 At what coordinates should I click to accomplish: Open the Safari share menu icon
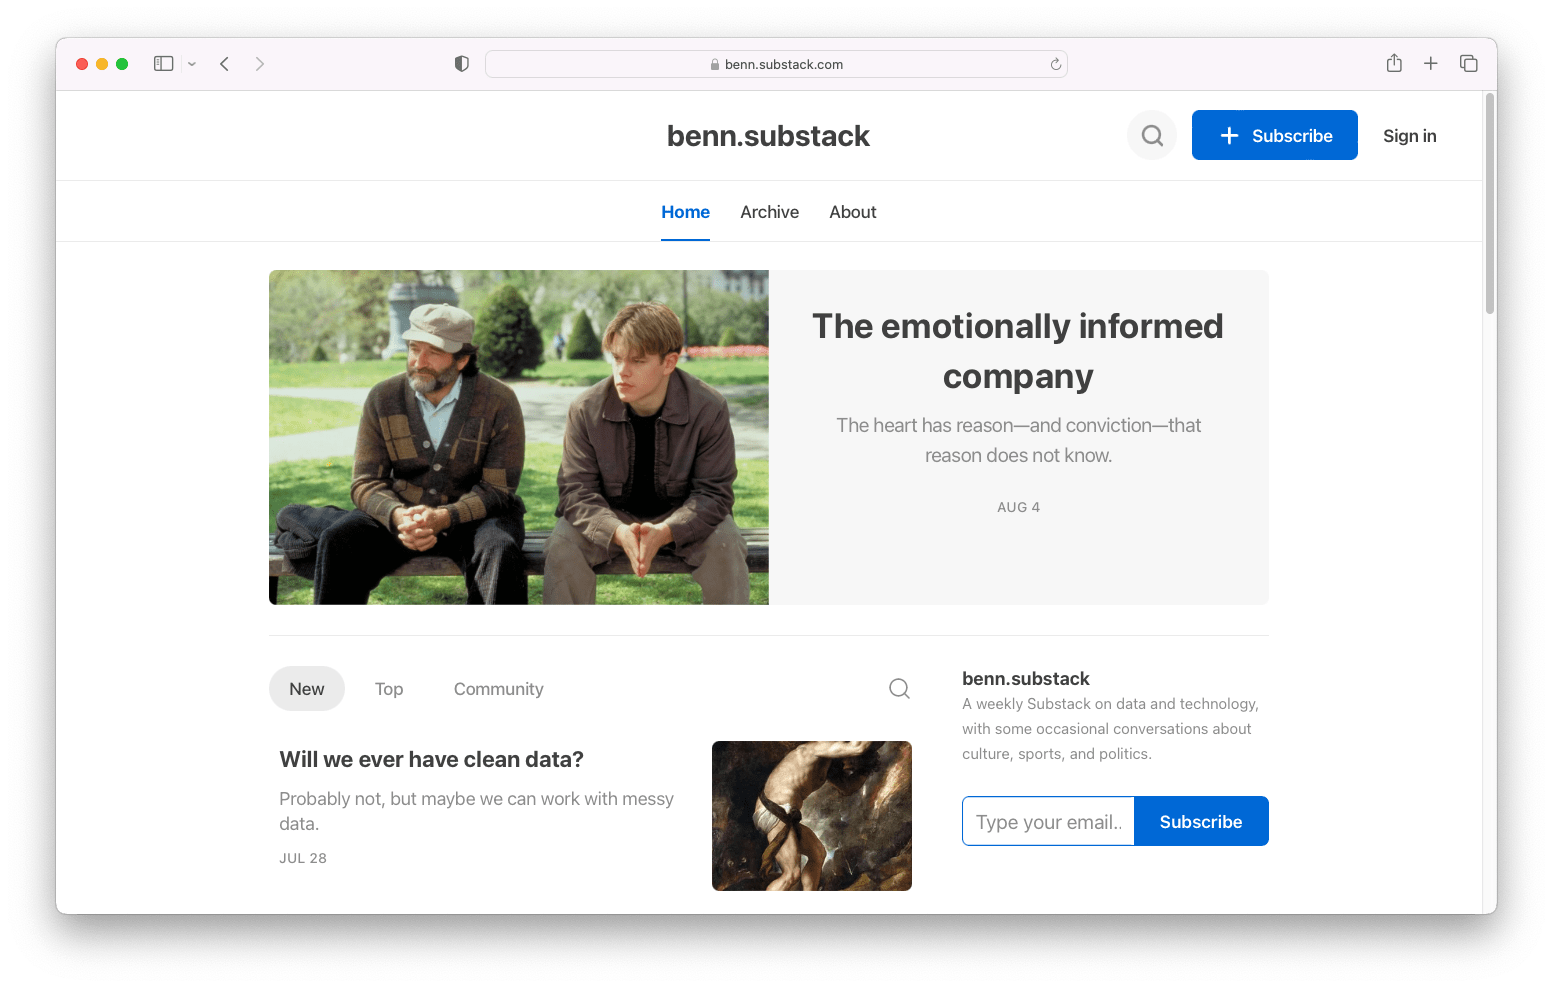(x=1394, y=64)
